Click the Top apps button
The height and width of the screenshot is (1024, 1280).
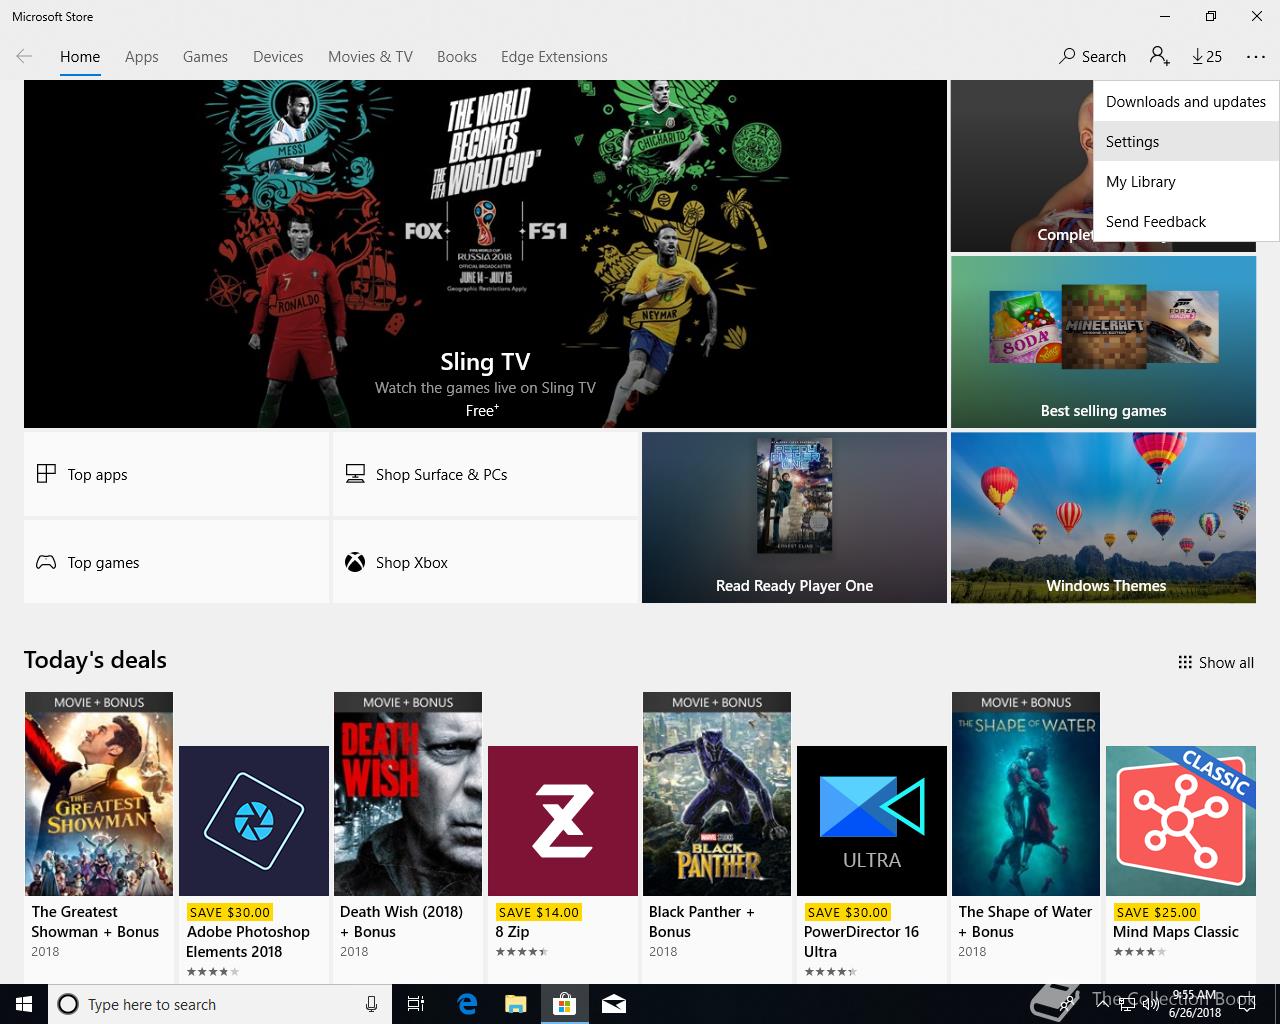point(177,474)
